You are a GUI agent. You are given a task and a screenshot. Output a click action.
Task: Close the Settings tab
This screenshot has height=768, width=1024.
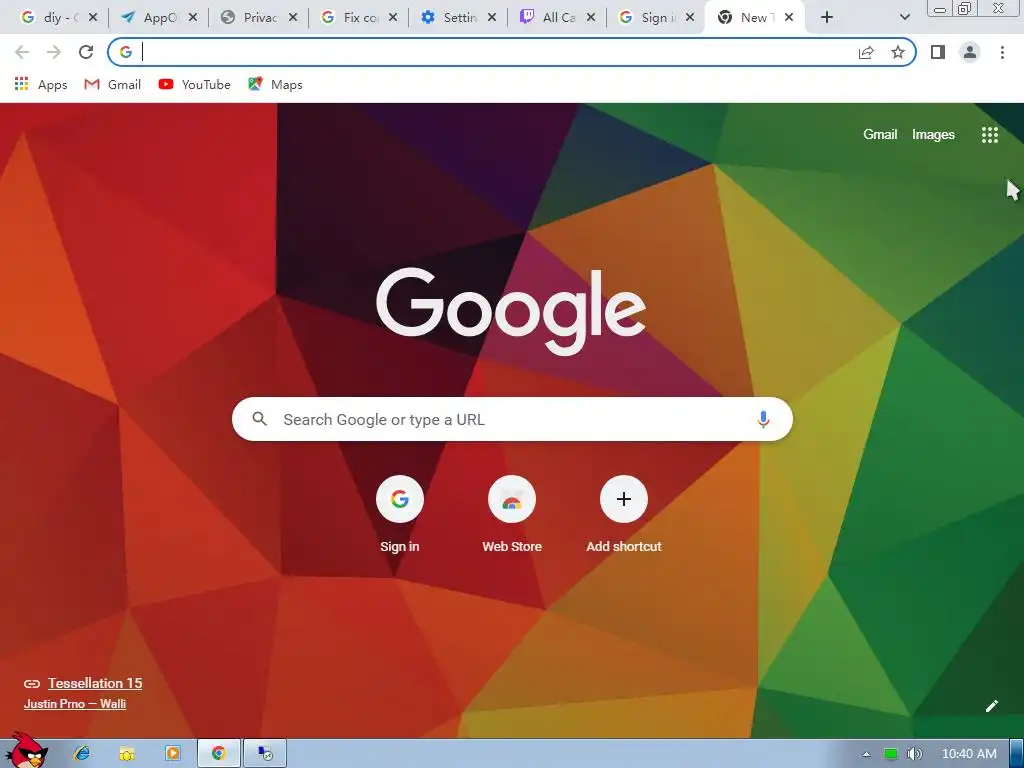coord(492,18)
